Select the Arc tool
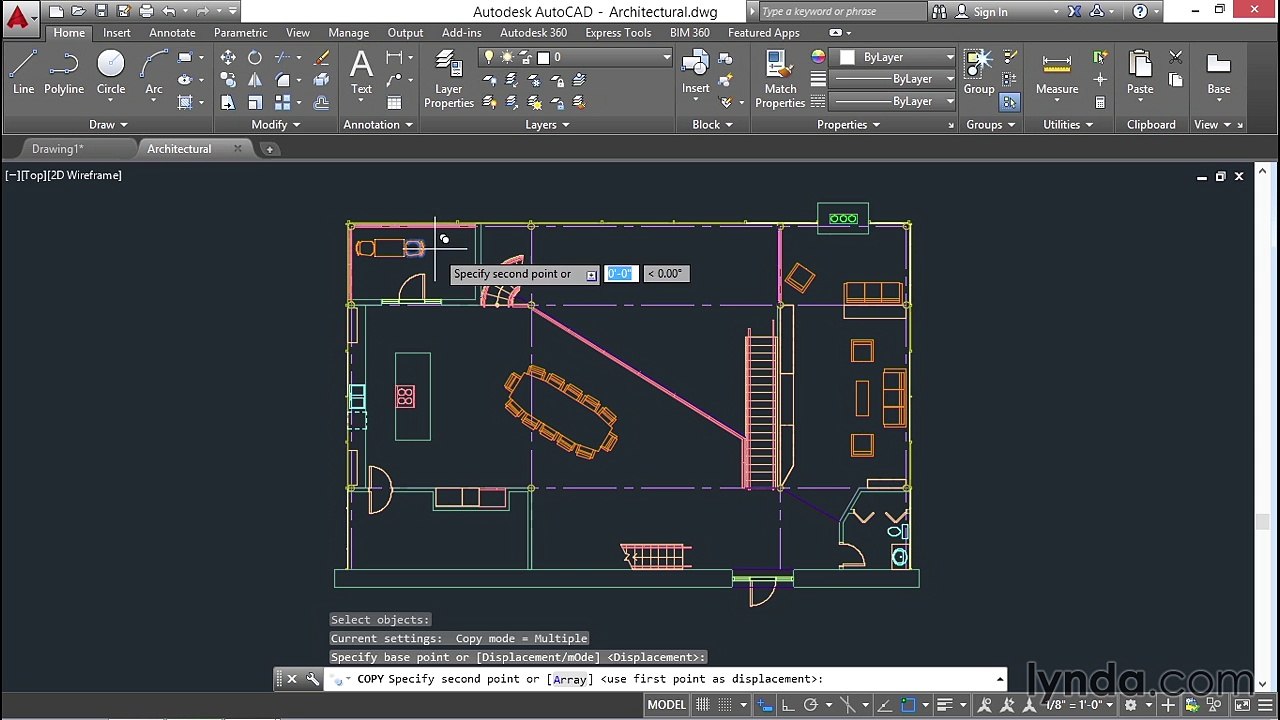The width and height of the screenshot is (1280, 720). (154, 73)
